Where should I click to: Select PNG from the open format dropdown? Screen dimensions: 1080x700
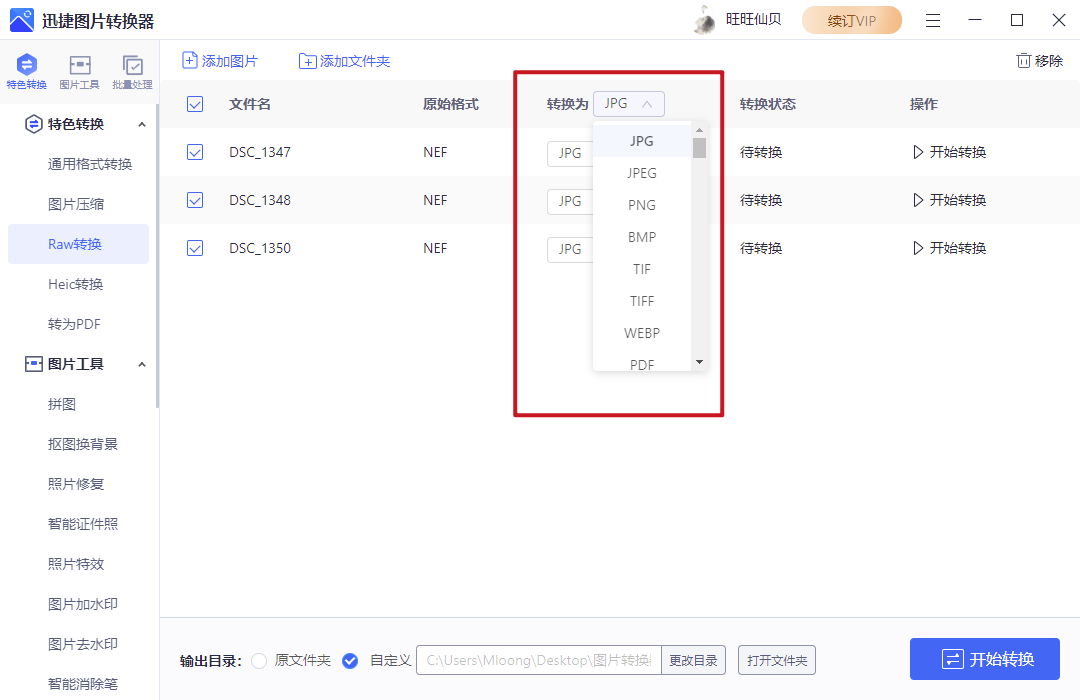pyautogui.click(x=642, y=204)
